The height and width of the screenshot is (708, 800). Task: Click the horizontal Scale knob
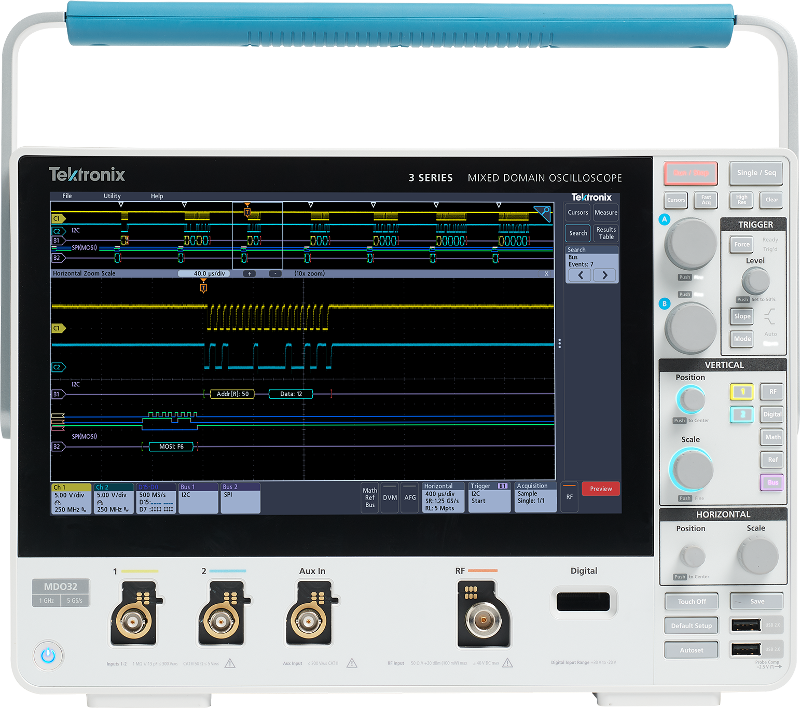[x=758, y=556]
